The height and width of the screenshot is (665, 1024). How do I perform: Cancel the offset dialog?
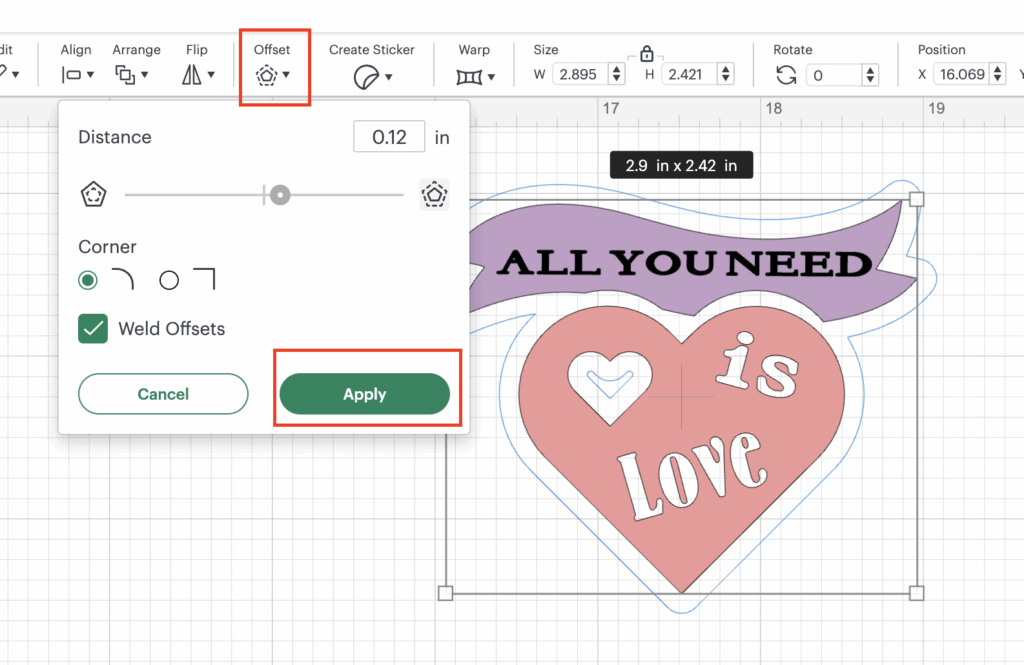click(x=163, y=394)
